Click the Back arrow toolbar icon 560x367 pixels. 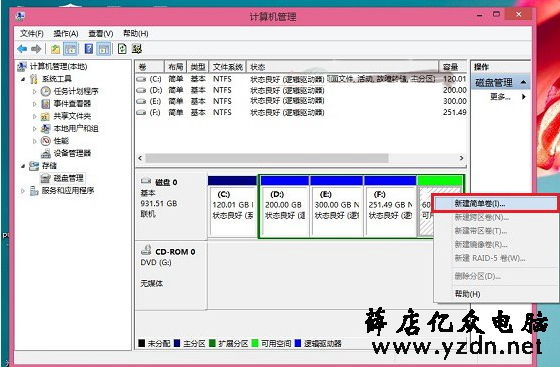22,49
